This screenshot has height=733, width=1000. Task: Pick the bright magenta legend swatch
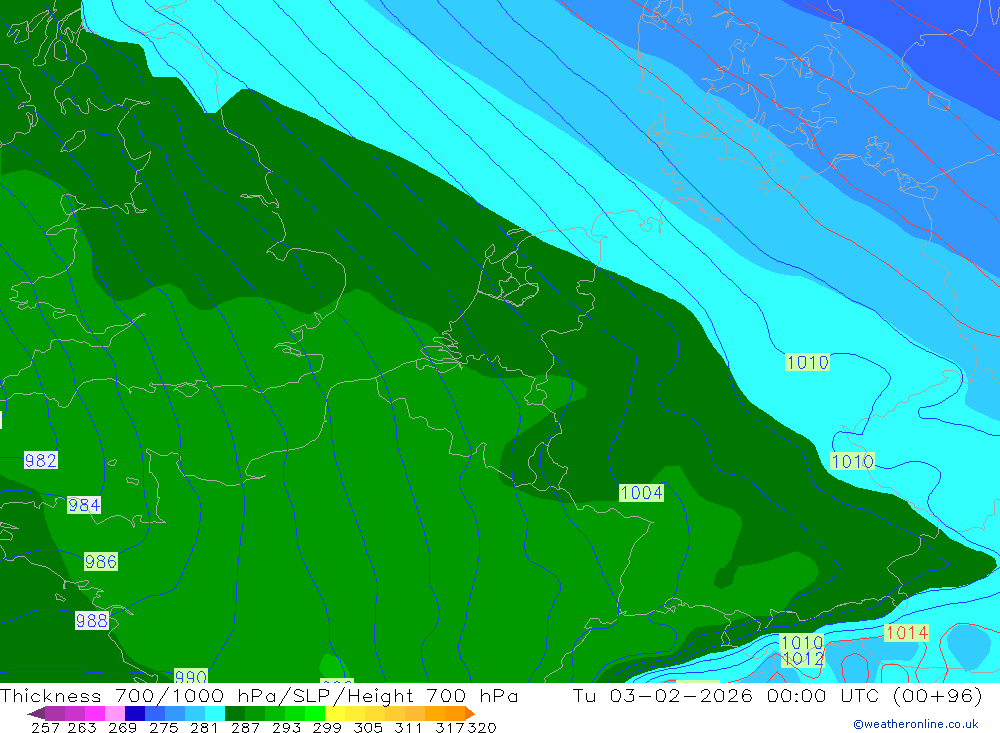(x=94, y=713)
